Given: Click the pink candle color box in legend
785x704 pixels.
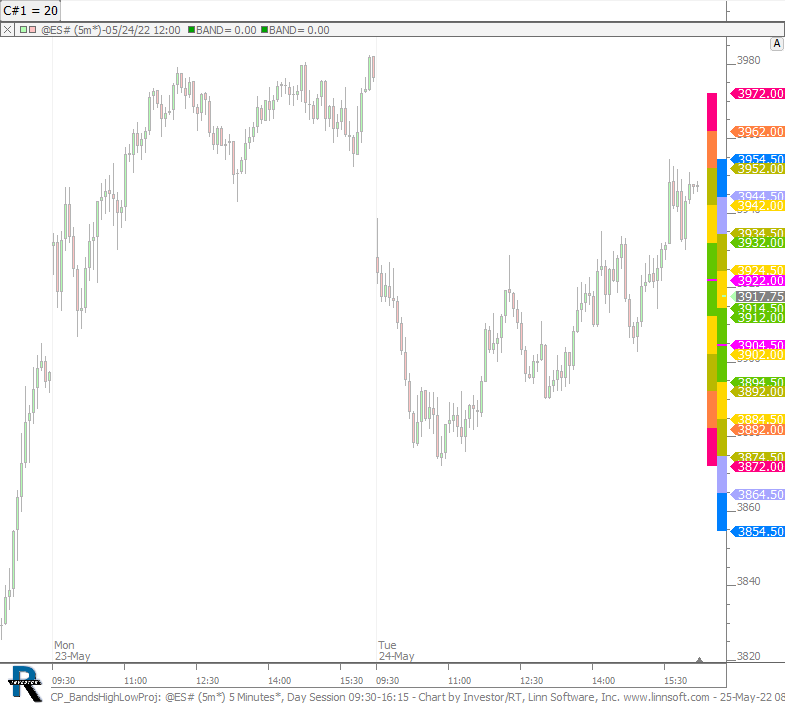Looking at the screenshot, I should pyautogui.click(x=33, y=30).
